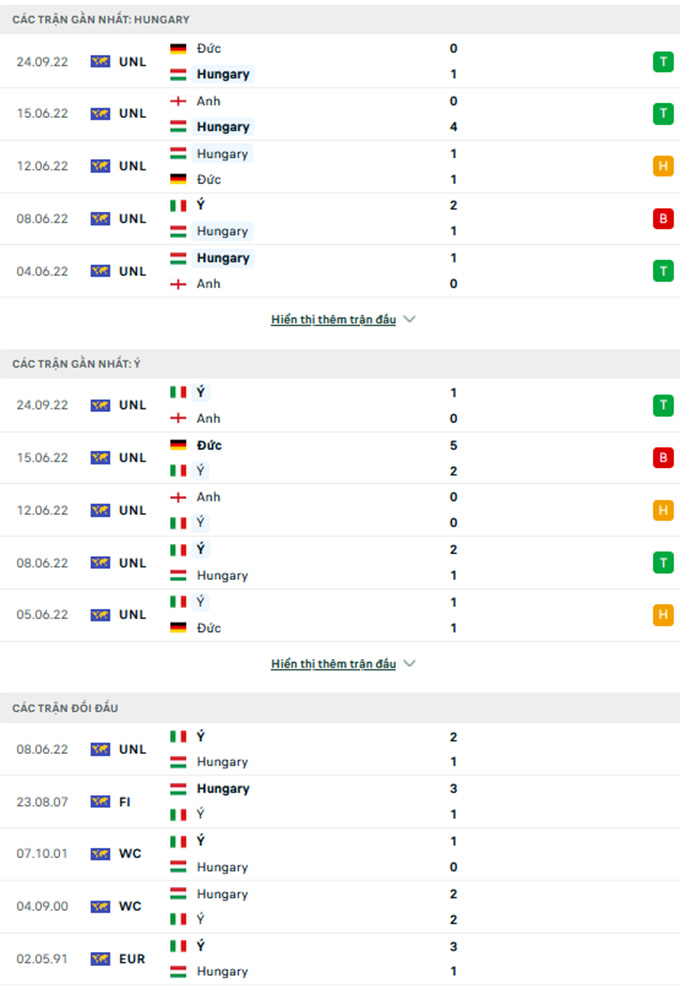Click the EUR competition icon for 02.05.91 match
This screenshot has width=680, height=989.
[100, 959]
